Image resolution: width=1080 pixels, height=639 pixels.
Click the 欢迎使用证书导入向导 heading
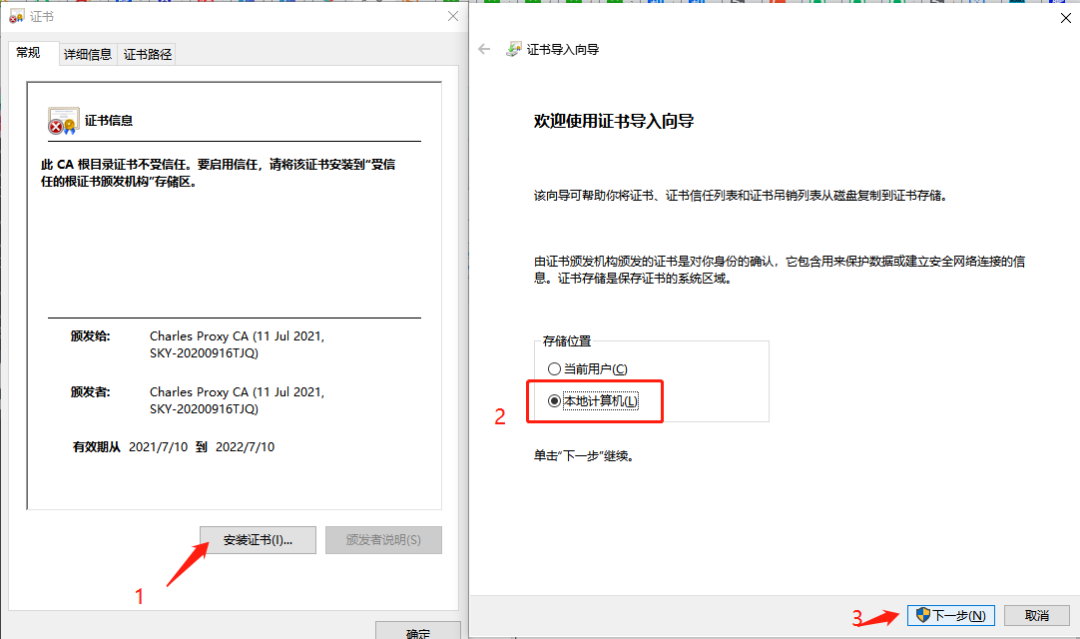(x=614, y=122)
